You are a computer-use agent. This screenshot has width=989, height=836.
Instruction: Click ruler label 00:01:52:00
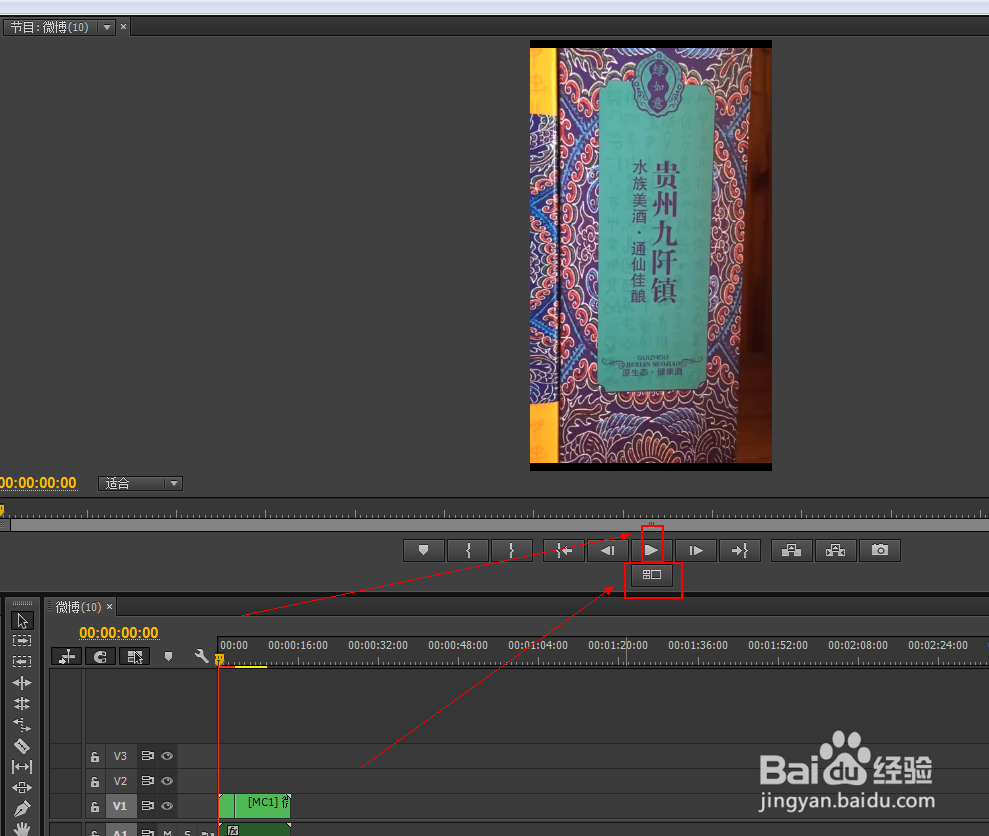tap(778, 645)
